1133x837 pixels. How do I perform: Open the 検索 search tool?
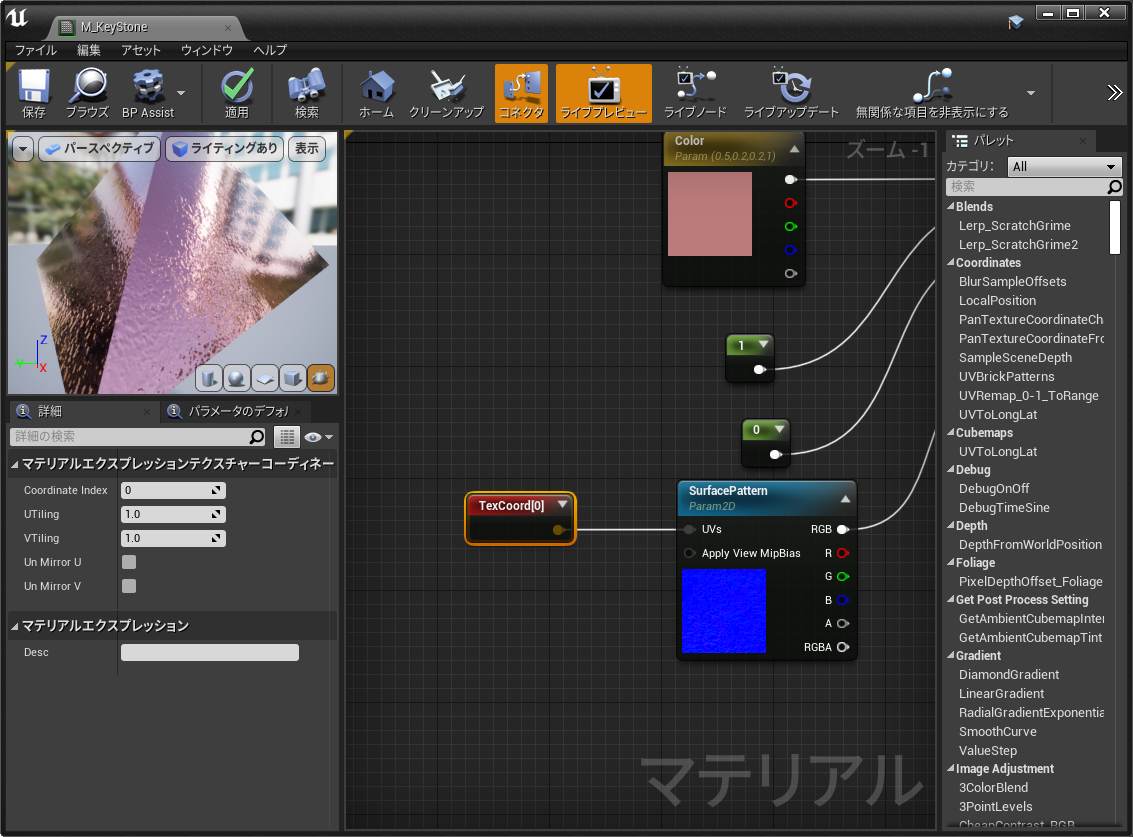tap(306, 93)
